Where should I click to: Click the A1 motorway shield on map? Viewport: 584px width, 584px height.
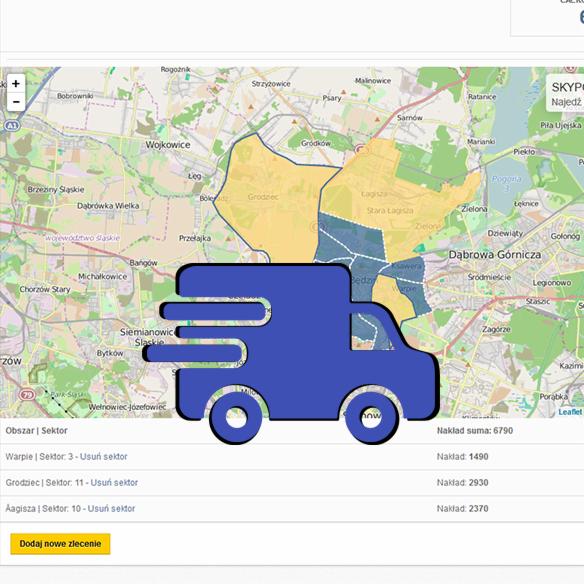click(x=11, y=126)
